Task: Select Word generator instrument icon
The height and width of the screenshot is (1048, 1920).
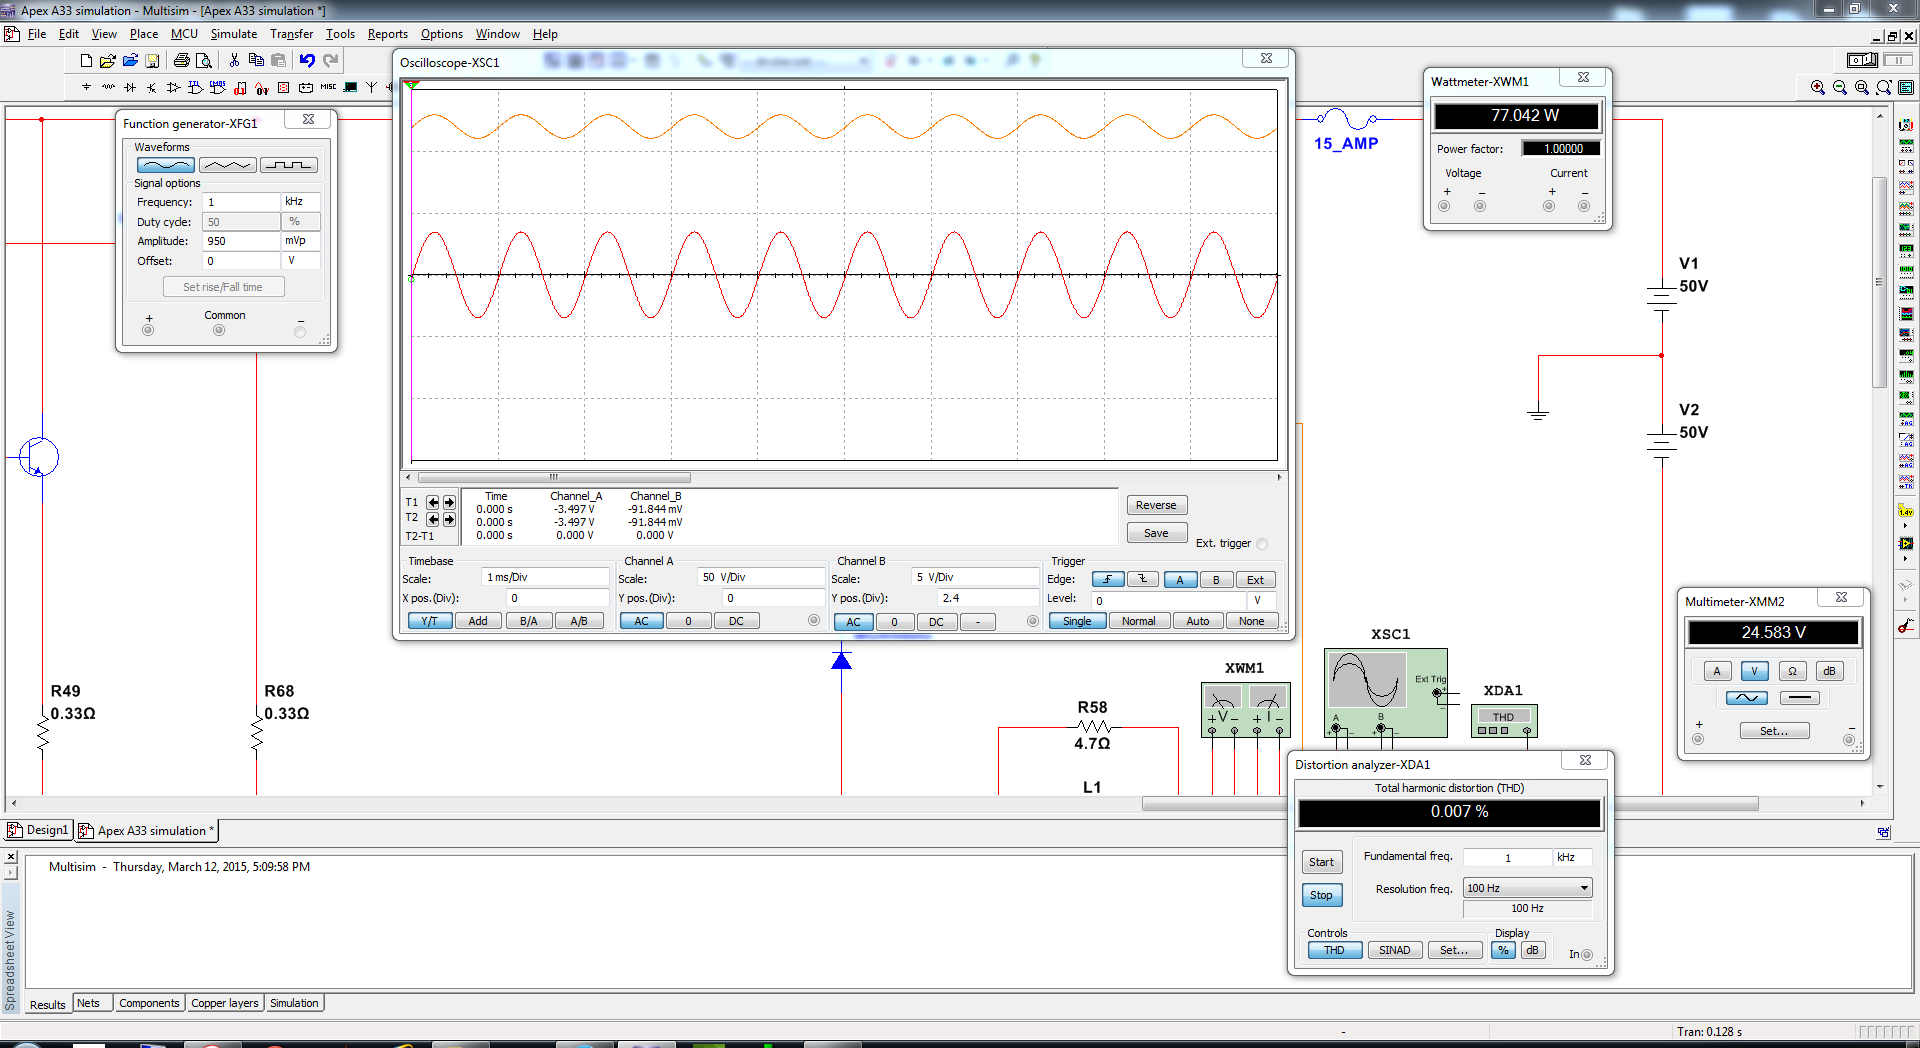Action: (1906, 271)
